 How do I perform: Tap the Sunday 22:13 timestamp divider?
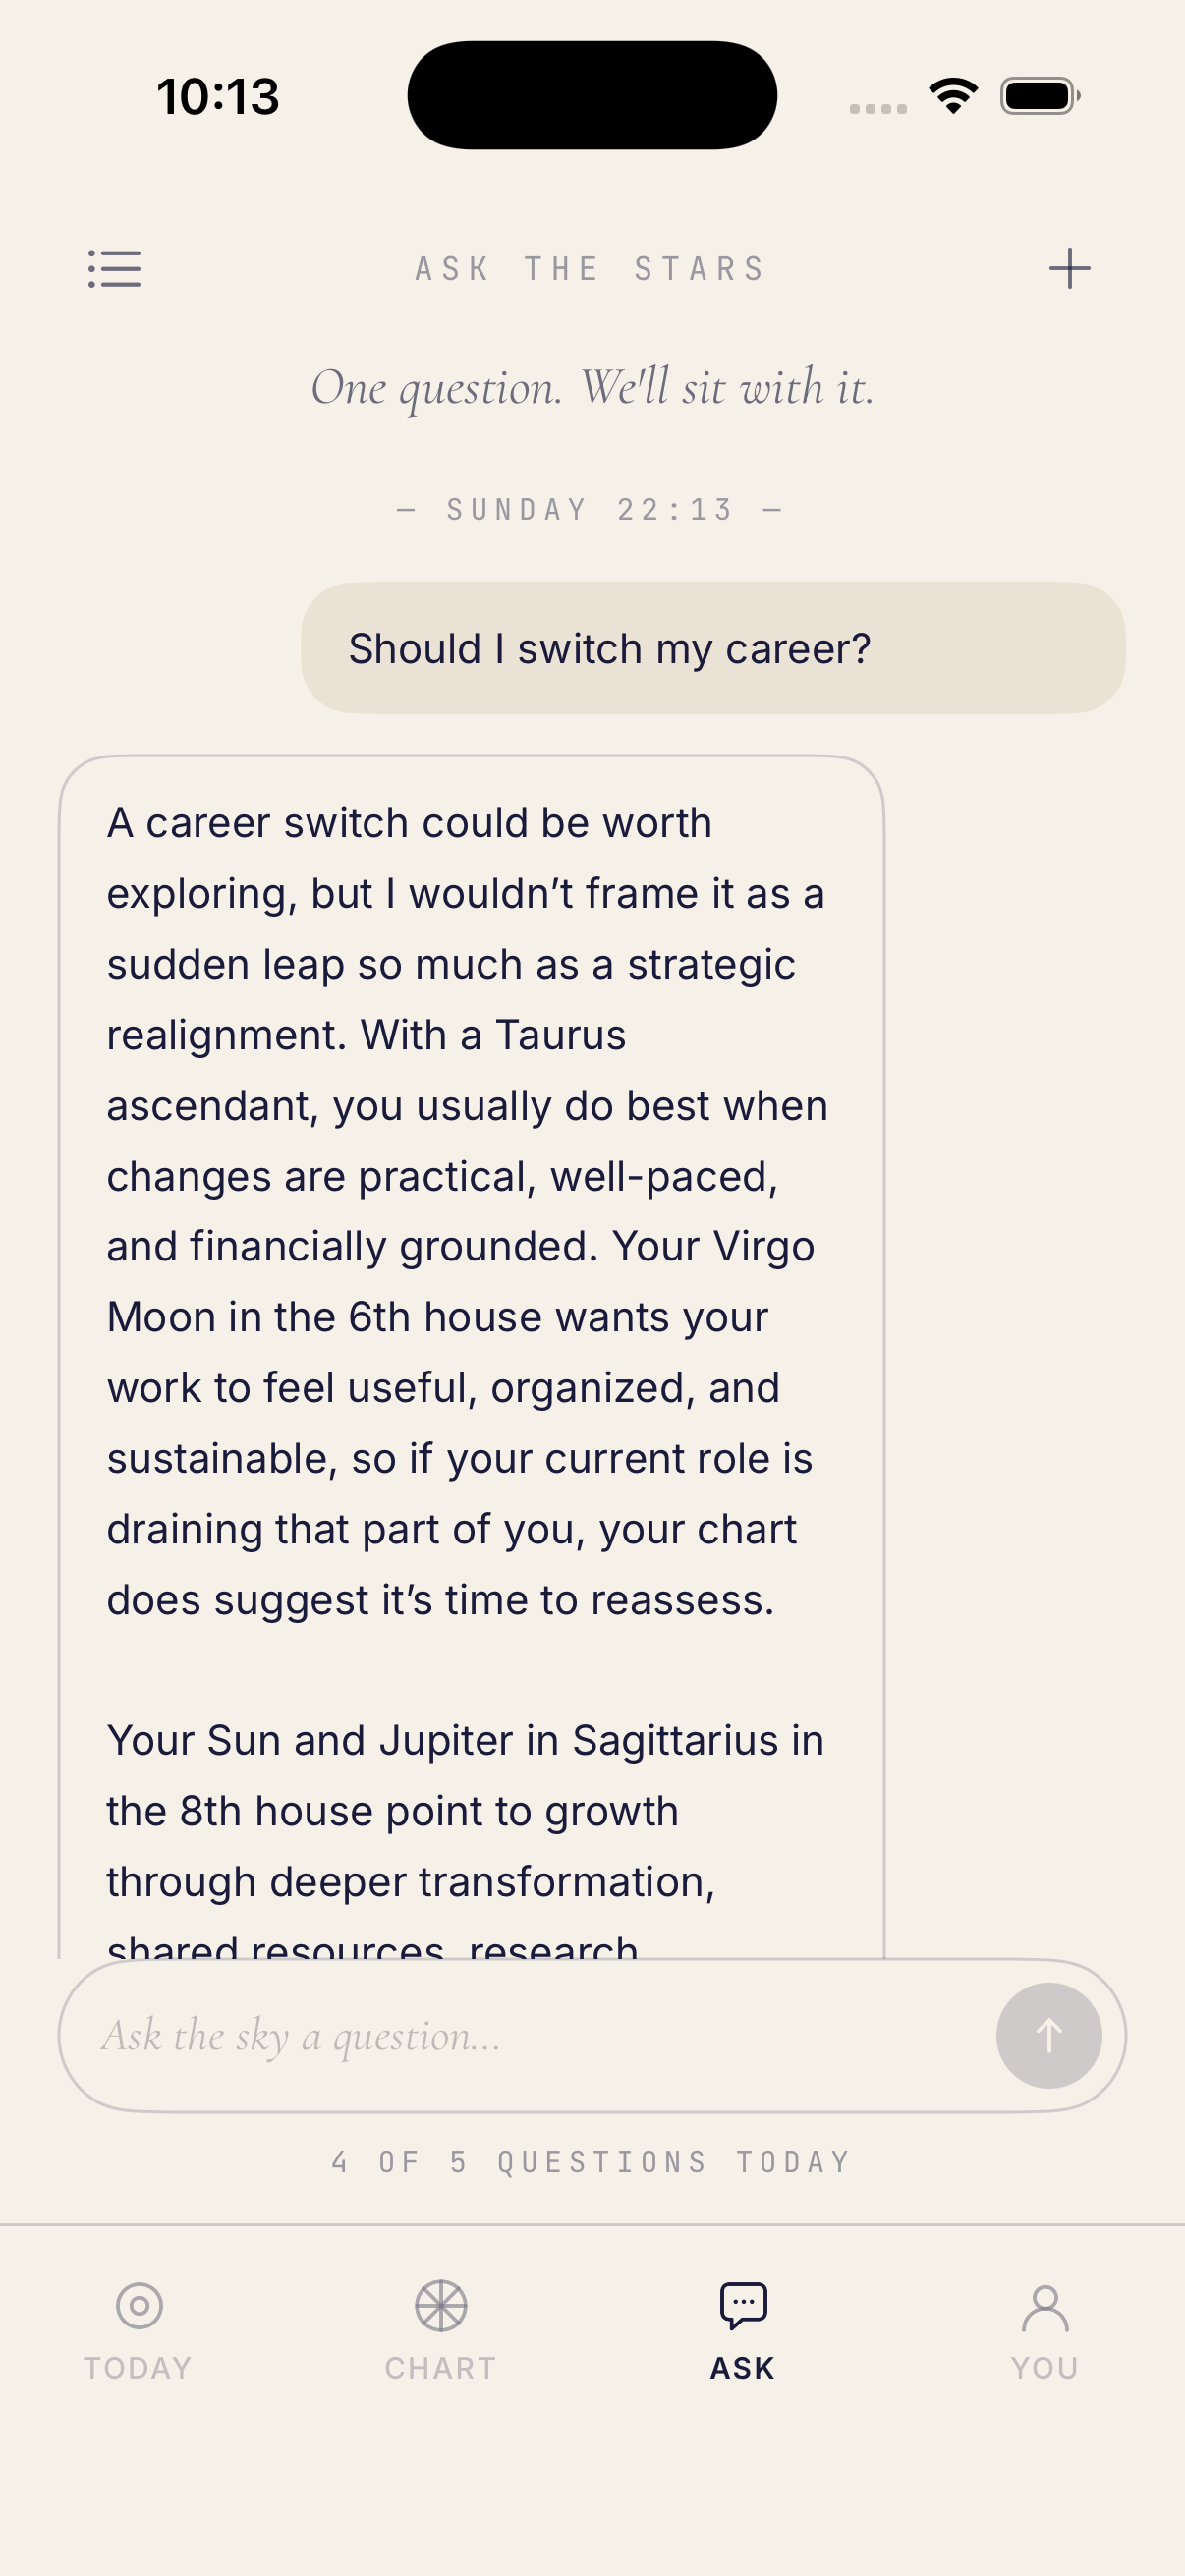pyautogui.click(x=590, y=510)
